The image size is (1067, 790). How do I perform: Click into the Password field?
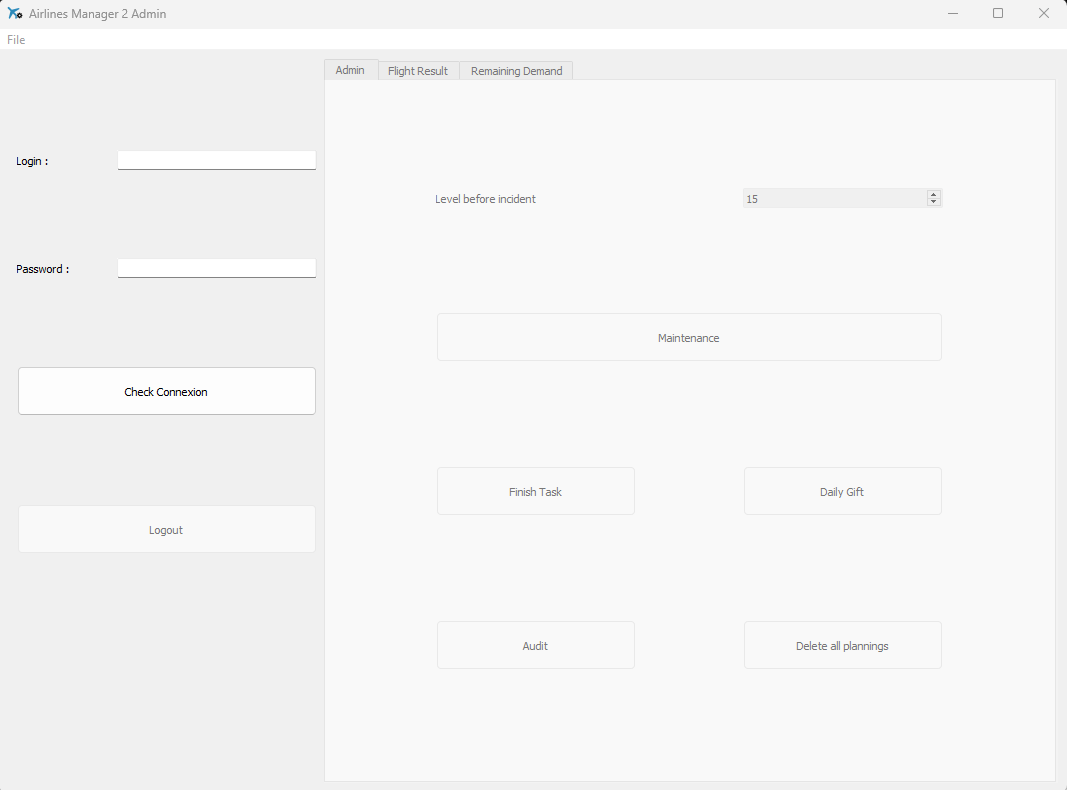pyautogui.click(x=216, y=268)
